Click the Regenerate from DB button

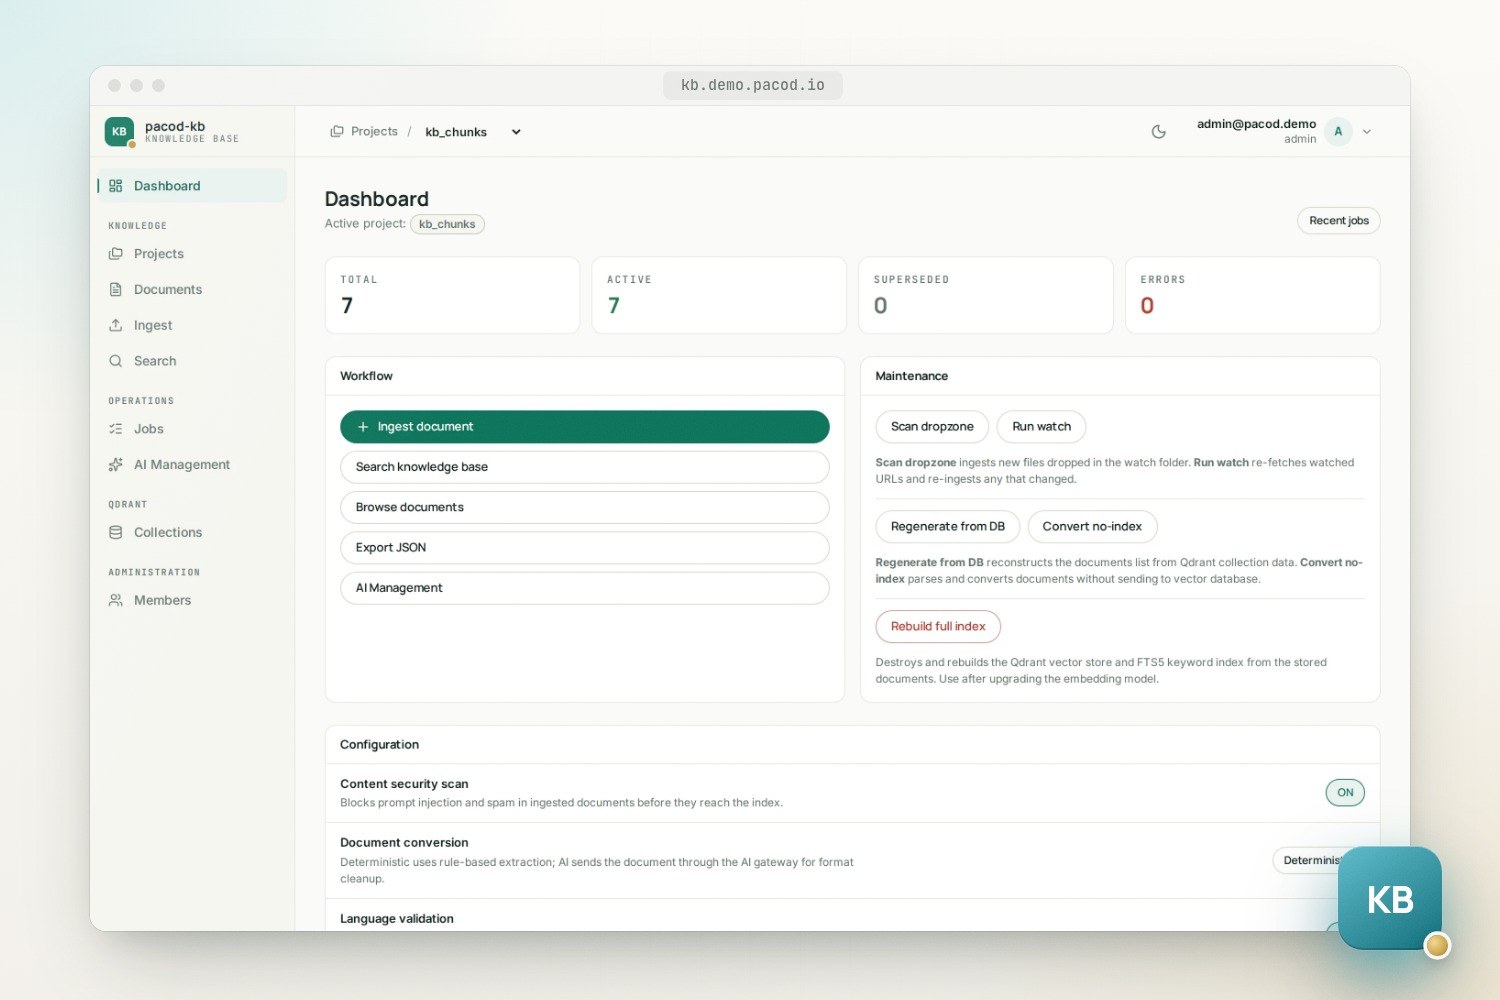[948, 527]
